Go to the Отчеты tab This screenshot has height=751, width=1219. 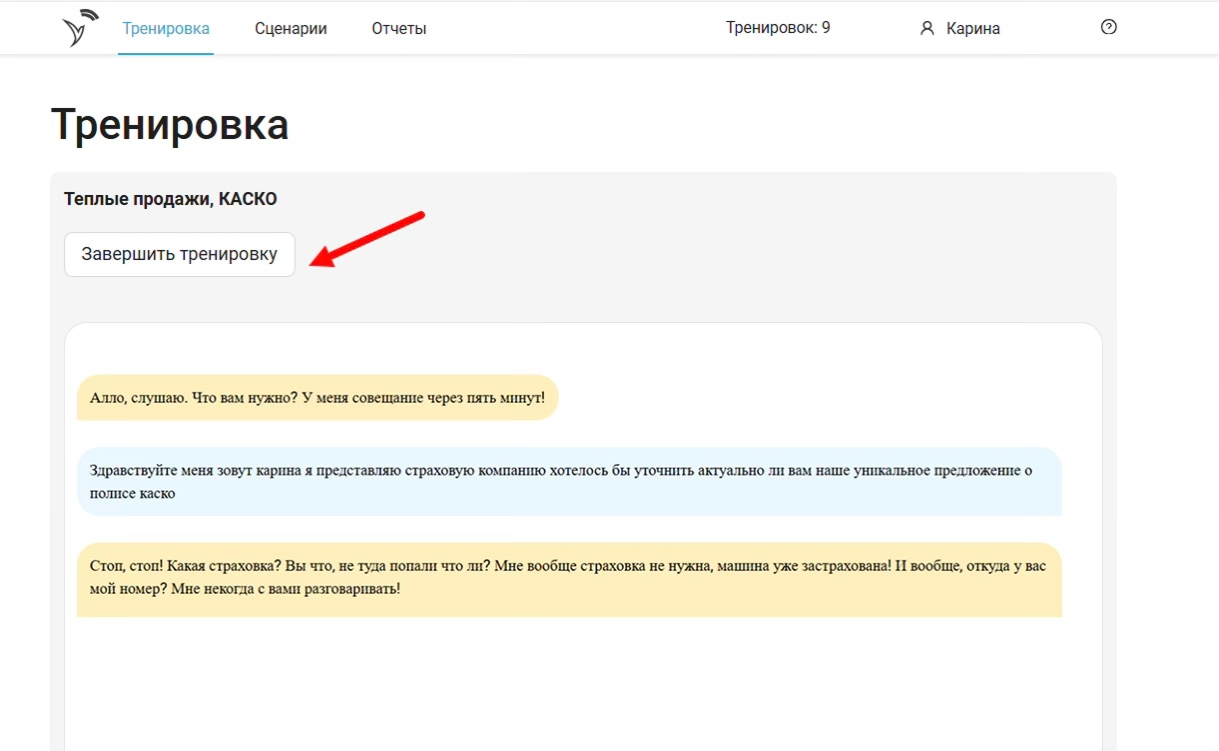click(399, 29)
